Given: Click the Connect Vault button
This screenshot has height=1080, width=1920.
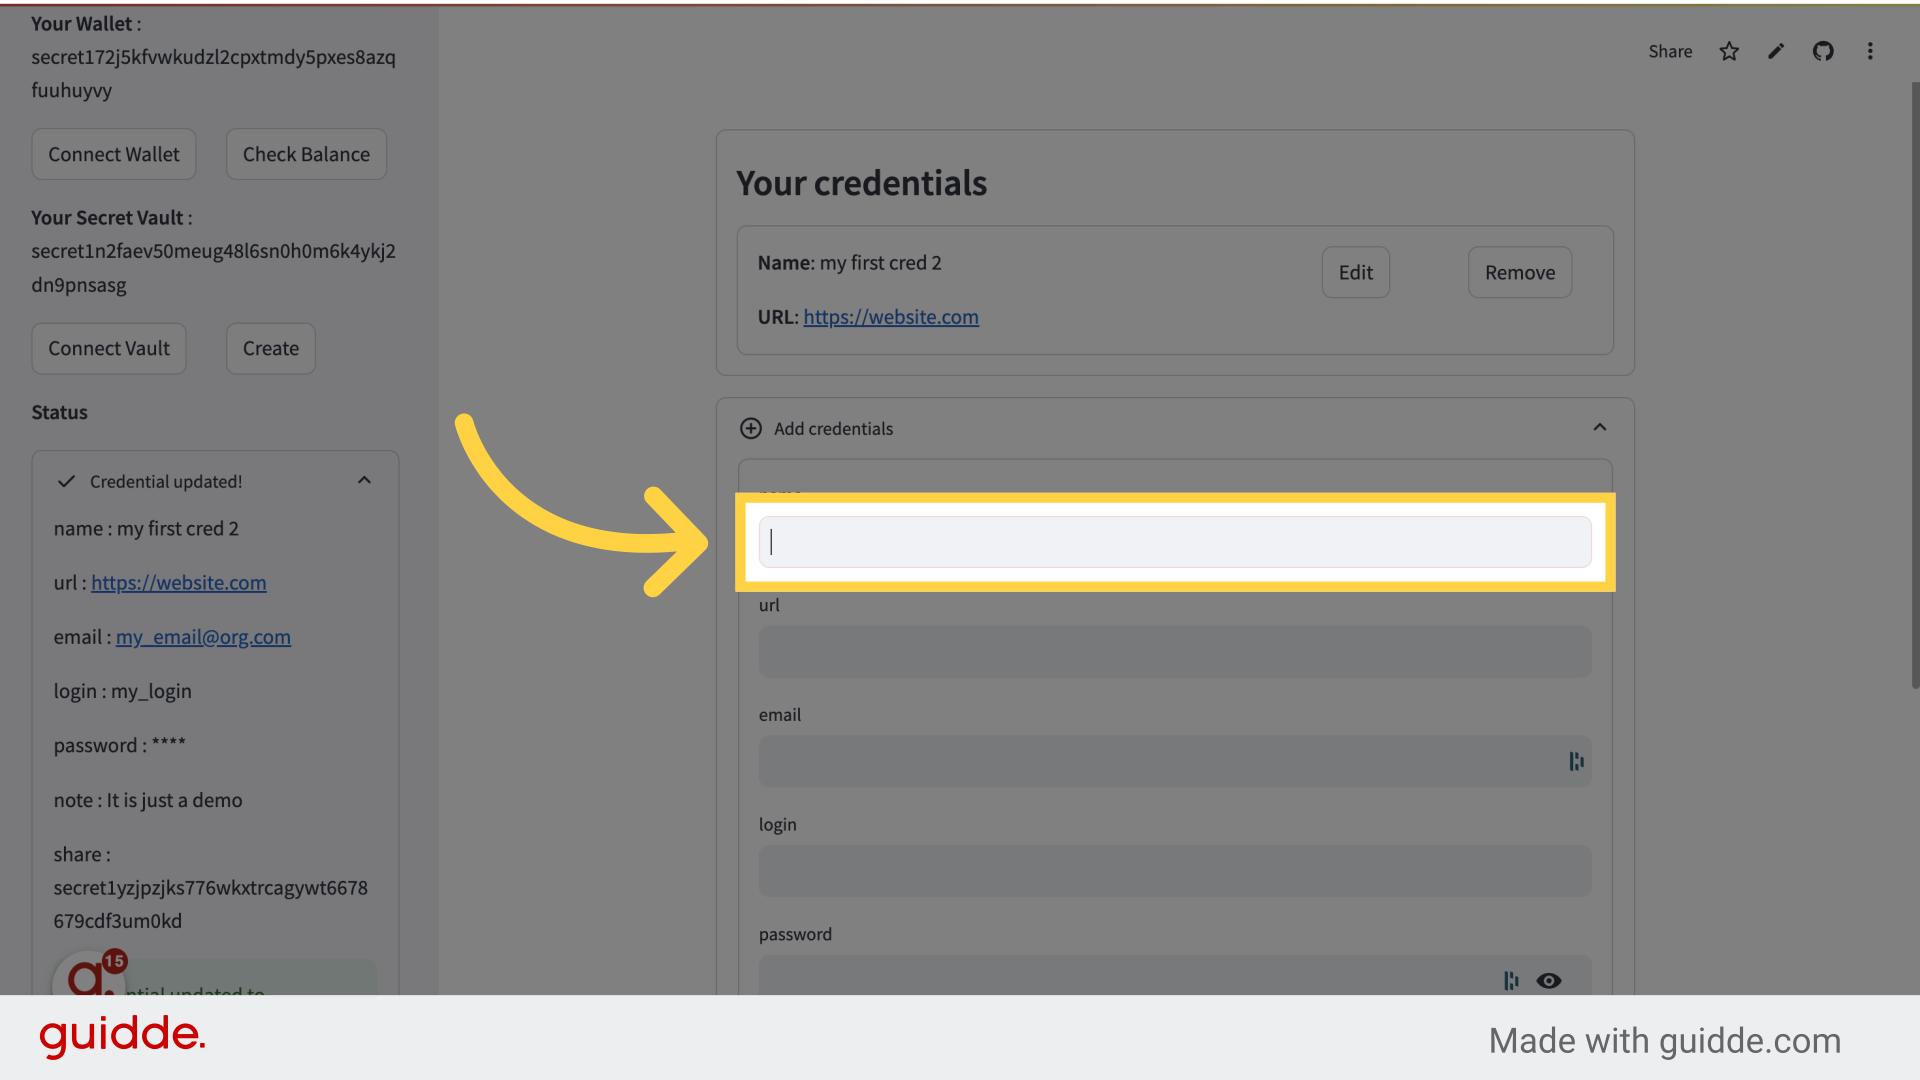Looking at the screenshot, I should point(108,348).
